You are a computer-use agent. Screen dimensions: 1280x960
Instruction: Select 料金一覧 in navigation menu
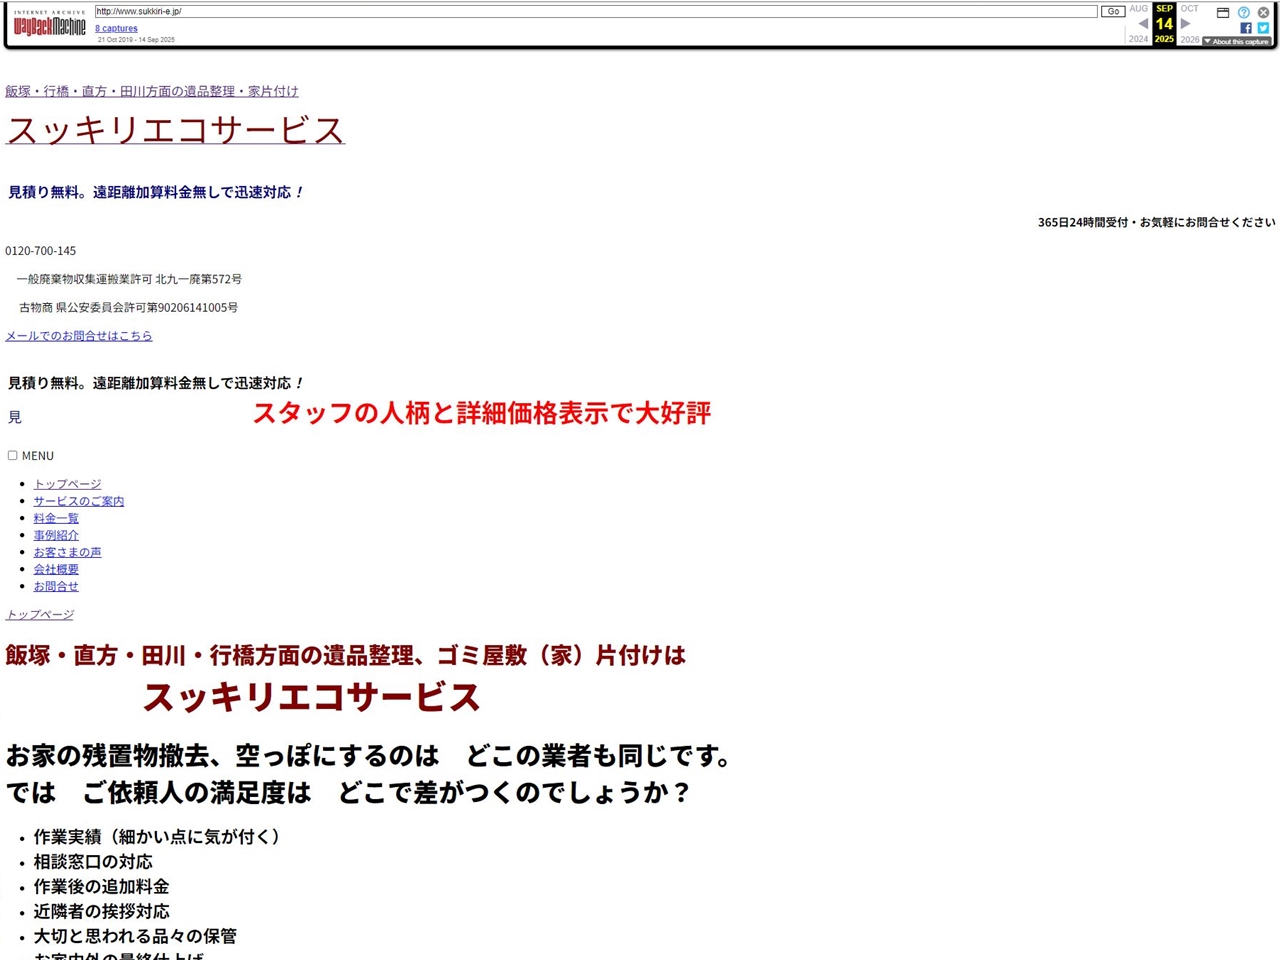[56, 518]
